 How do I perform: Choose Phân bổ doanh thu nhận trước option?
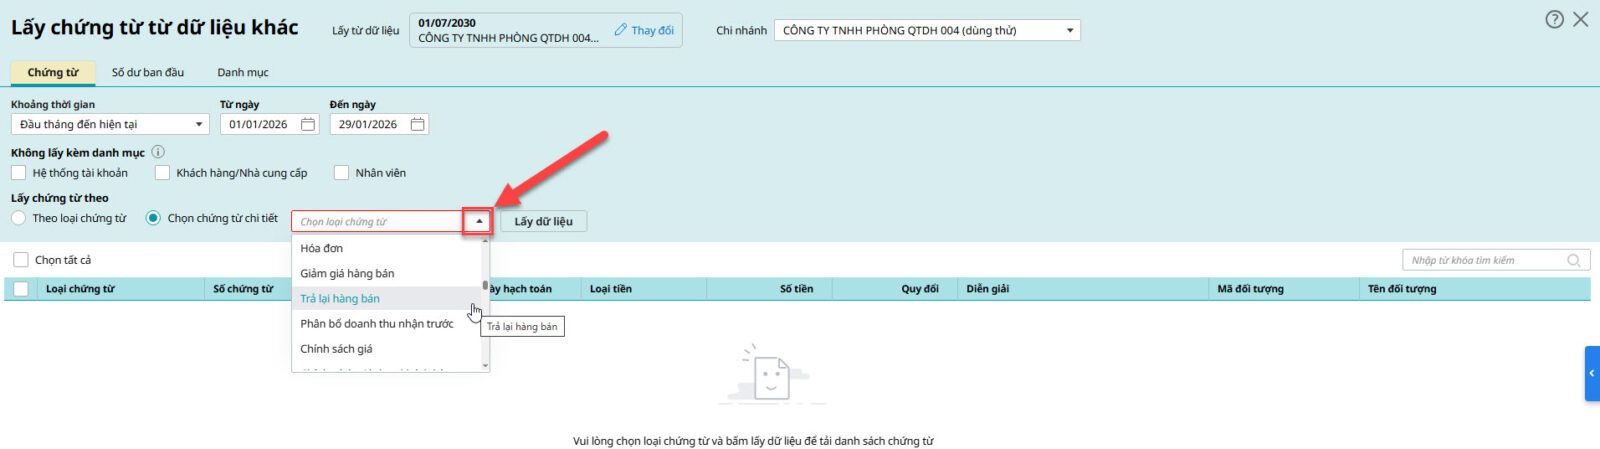(x=387, y=323)
